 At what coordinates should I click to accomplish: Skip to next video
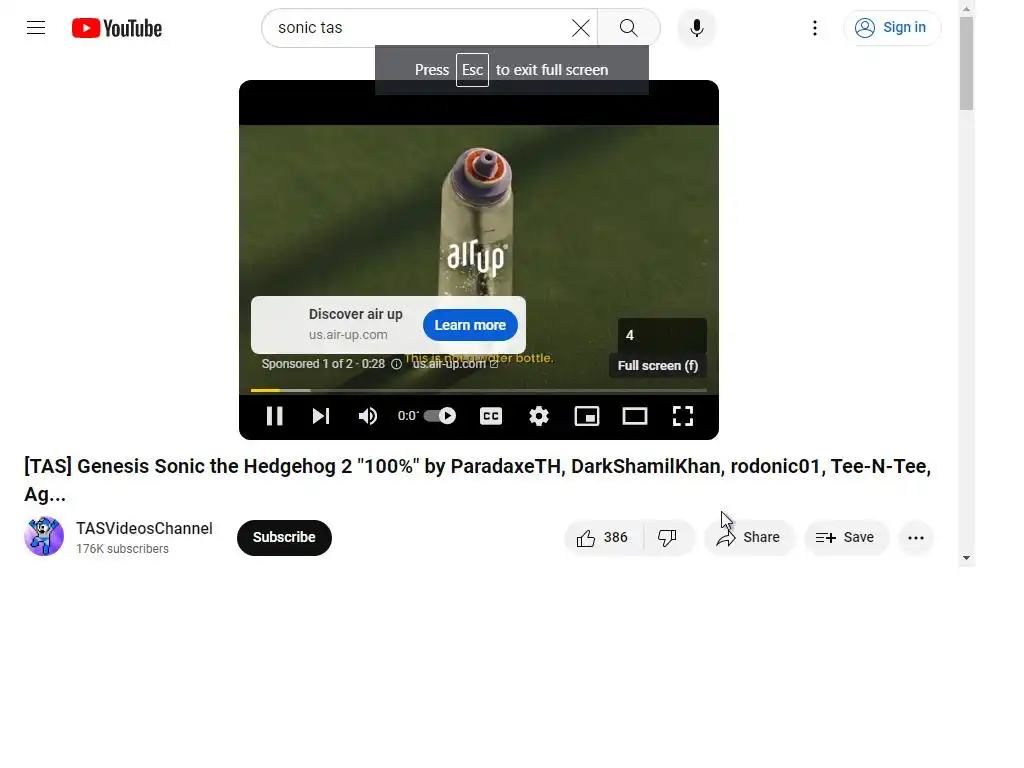321,416
